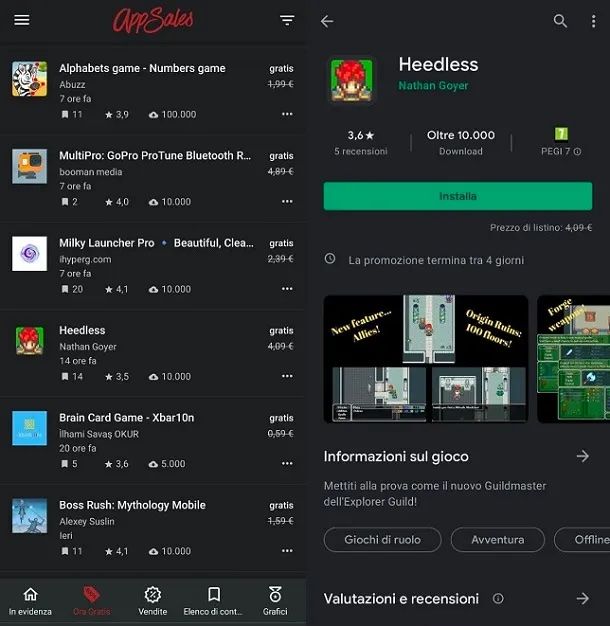The width and height of the screenshot is (610, 626).
Task: Open the first Heedless screenshot
Action: point(426,359)
